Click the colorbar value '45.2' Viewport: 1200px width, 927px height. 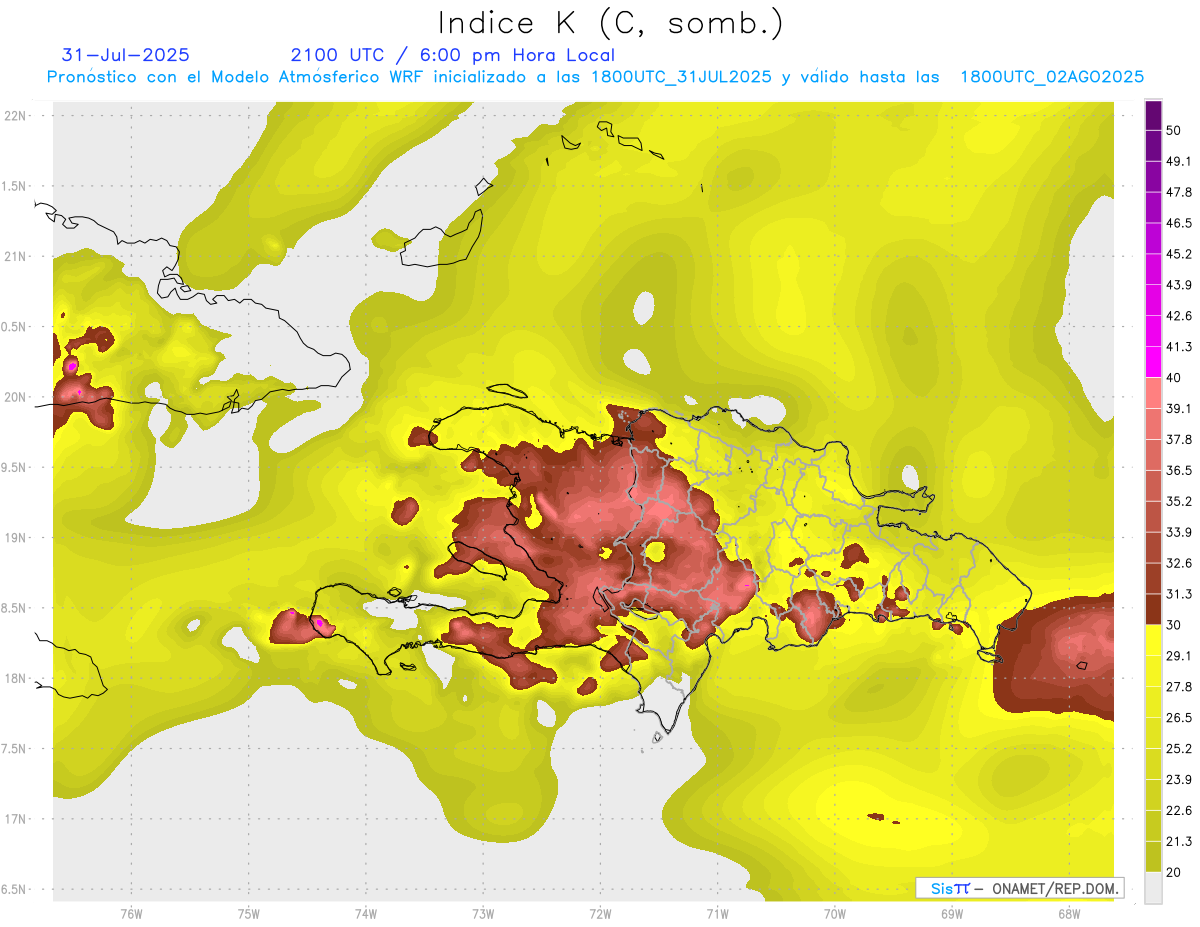[1179, 254]
